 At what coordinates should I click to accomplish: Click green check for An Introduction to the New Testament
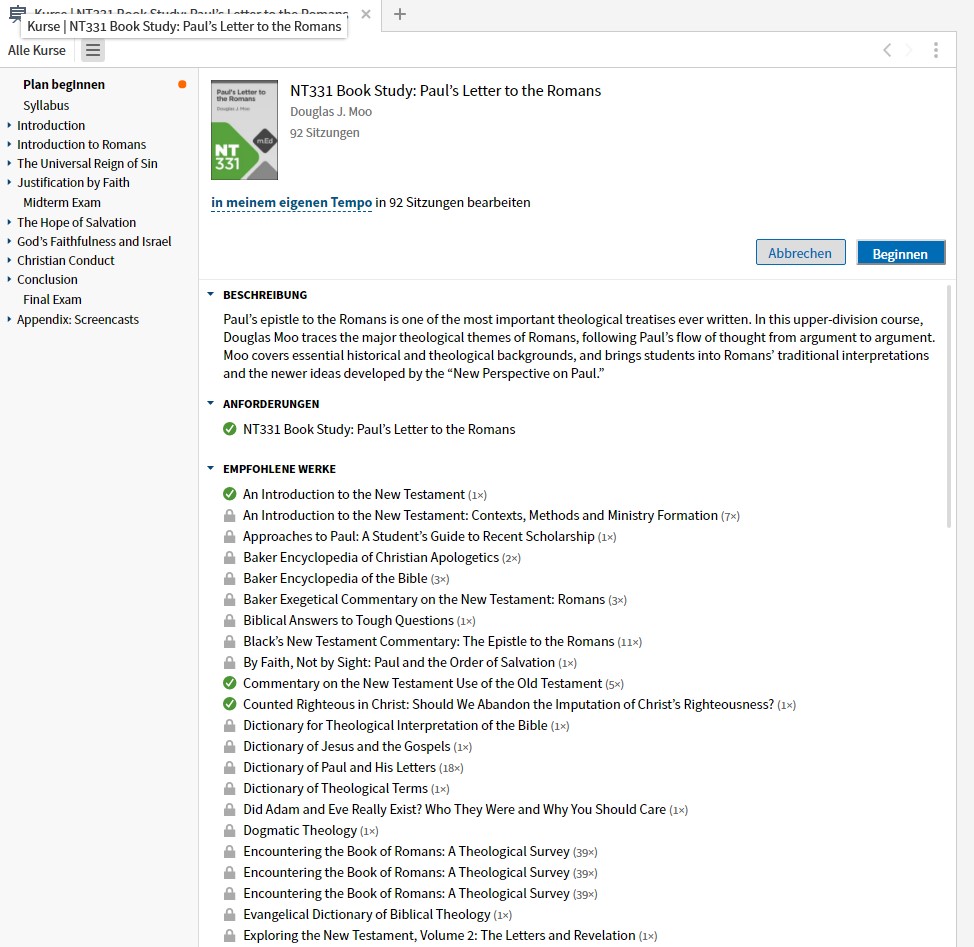click(230, 494)
